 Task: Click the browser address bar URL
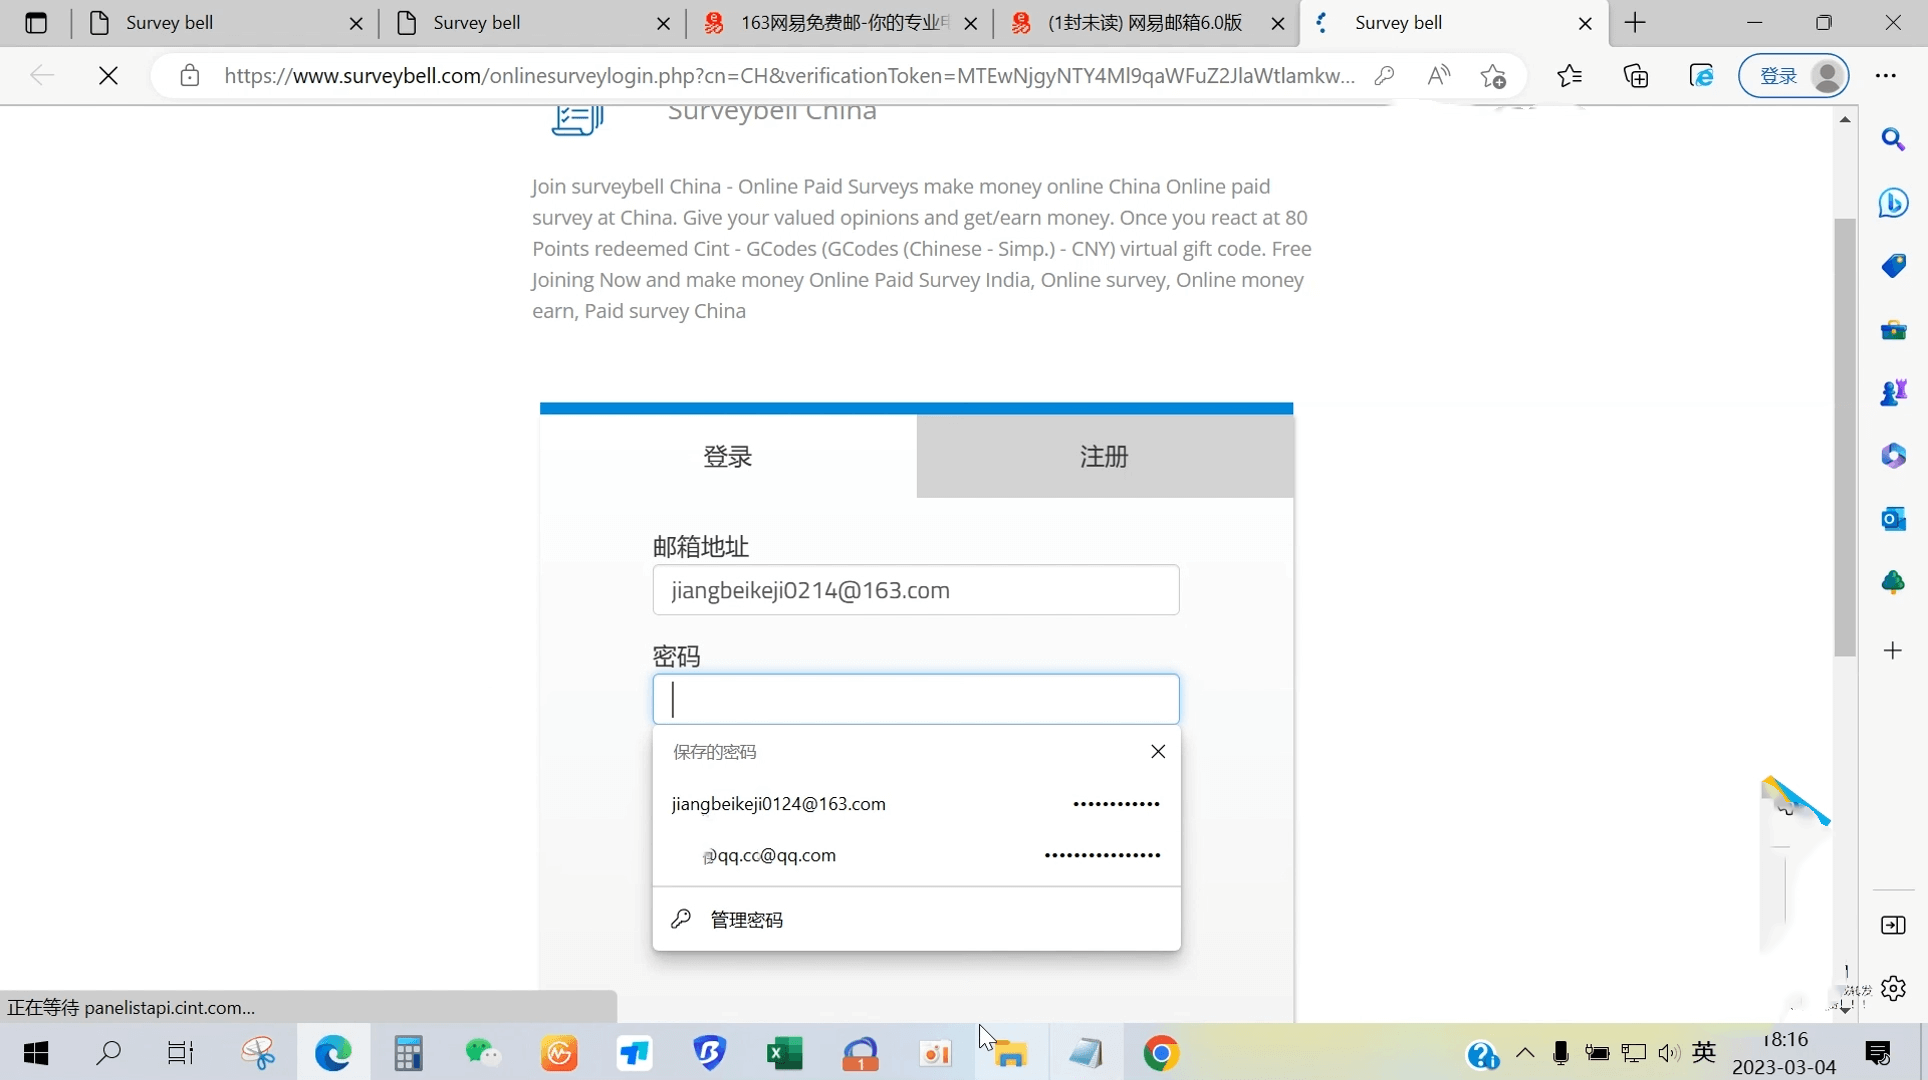coord(789,75)
